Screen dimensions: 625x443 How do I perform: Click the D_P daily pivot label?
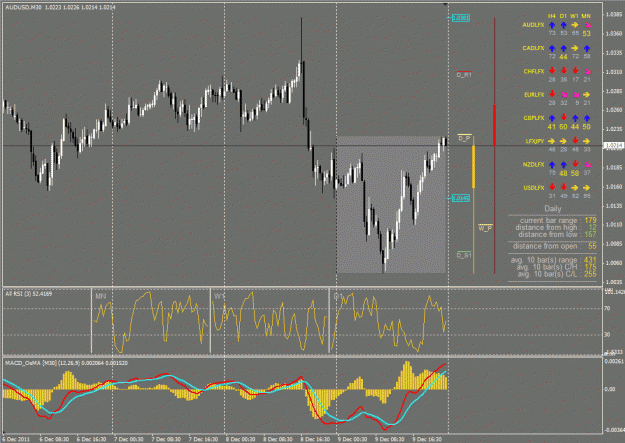point(464,138)
